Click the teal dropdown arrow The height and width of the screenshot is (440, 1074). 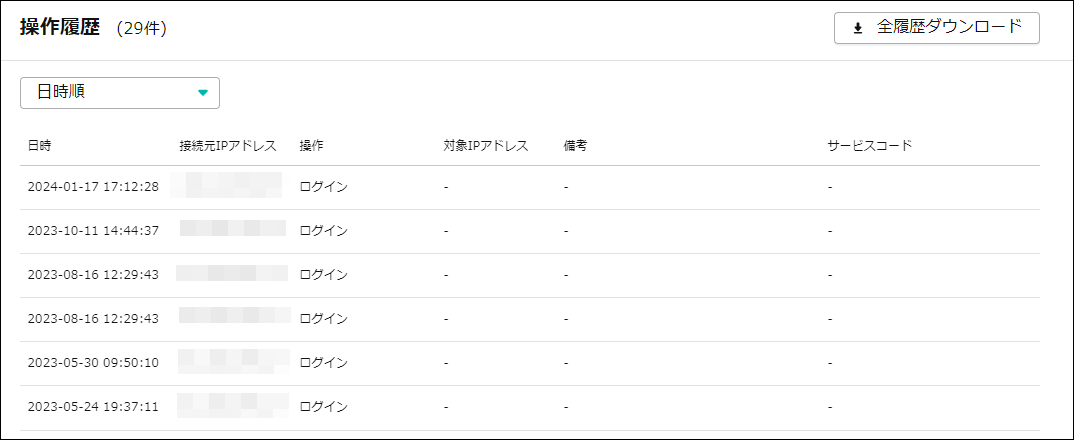[x=203, y=92]
